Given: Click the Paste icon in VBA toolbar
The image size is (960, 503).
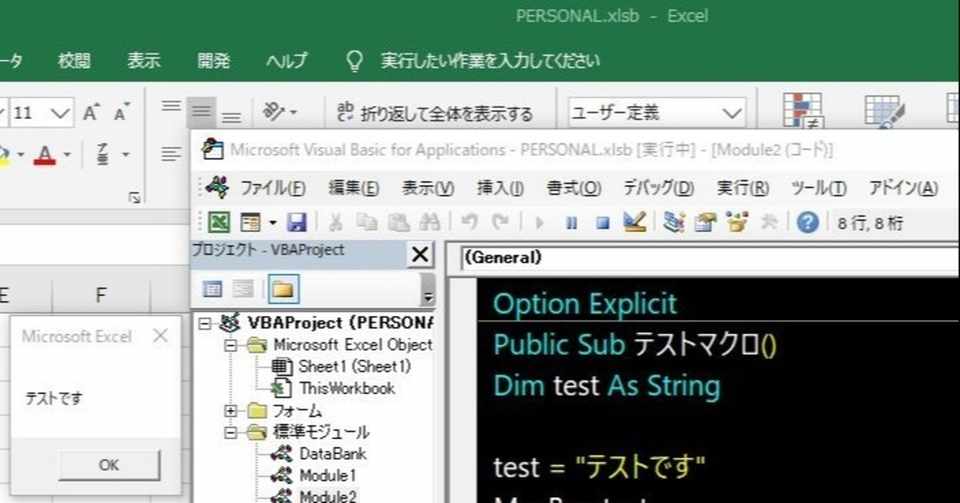Looking at the screenshot, I should point(399,222).
